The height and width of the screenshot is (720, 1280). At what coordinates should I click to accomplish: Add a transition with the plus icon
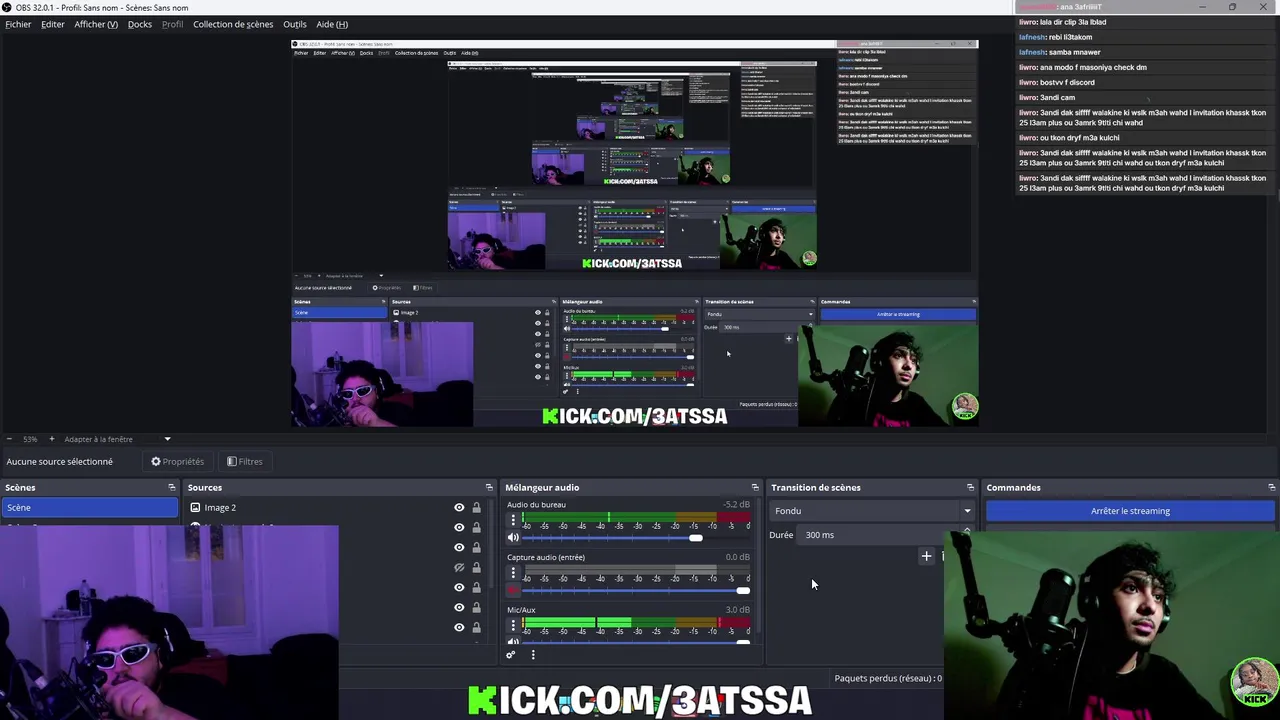pos(926,556)
